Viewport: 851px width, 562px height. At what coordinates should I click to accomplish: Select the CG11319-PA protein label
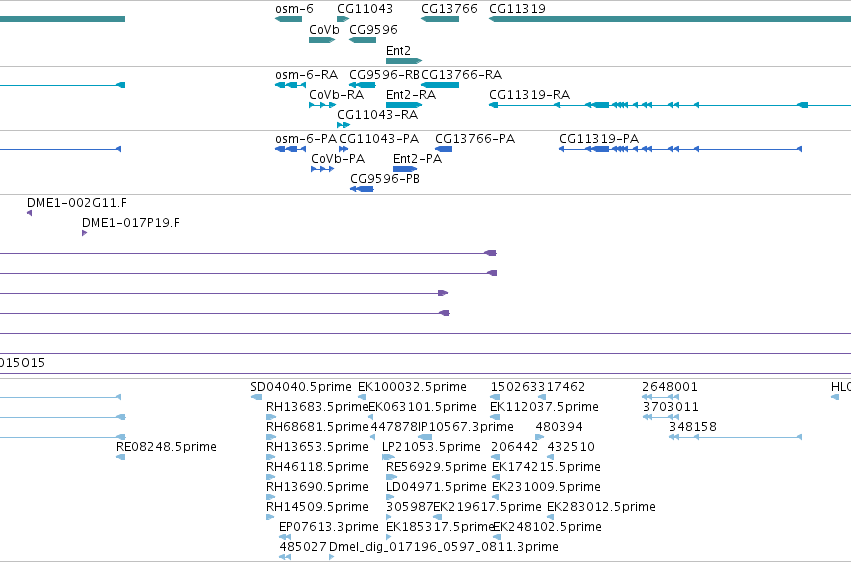[599, 139]
